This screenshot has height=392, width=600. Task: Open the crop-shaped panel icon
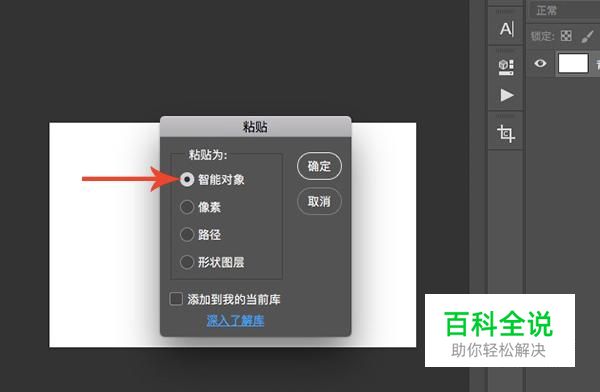(506, 134)
